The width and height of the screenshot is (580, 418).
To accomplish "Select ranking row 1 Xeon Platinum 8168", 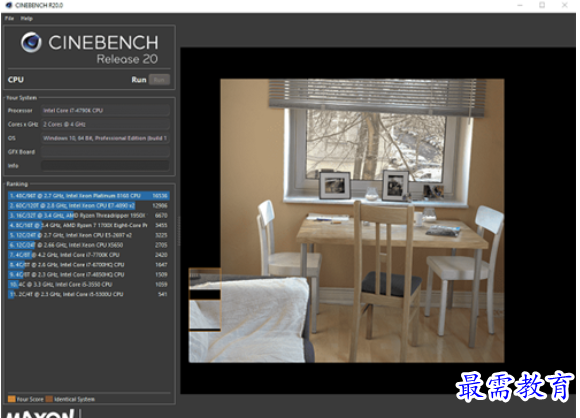I will pyautogui.click(x=89, y=195).
